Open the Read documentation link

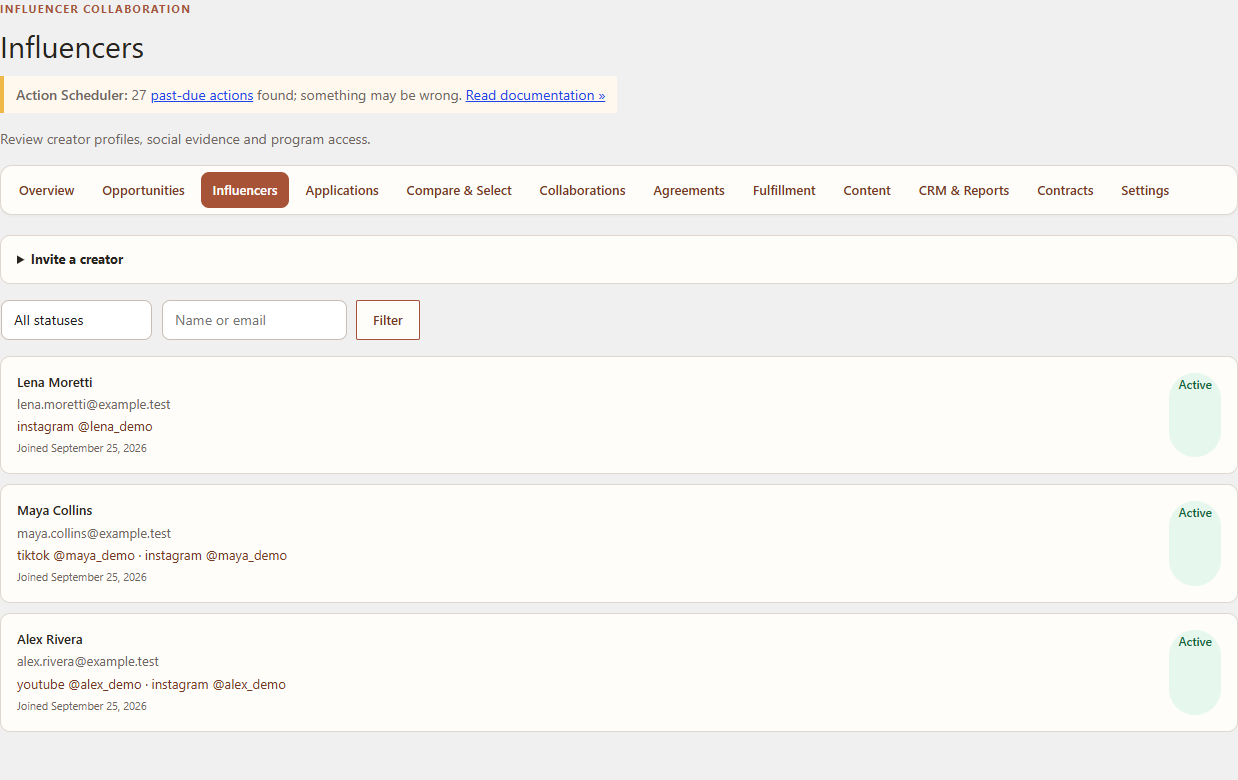pyautogui.click(x=535, y=95)
